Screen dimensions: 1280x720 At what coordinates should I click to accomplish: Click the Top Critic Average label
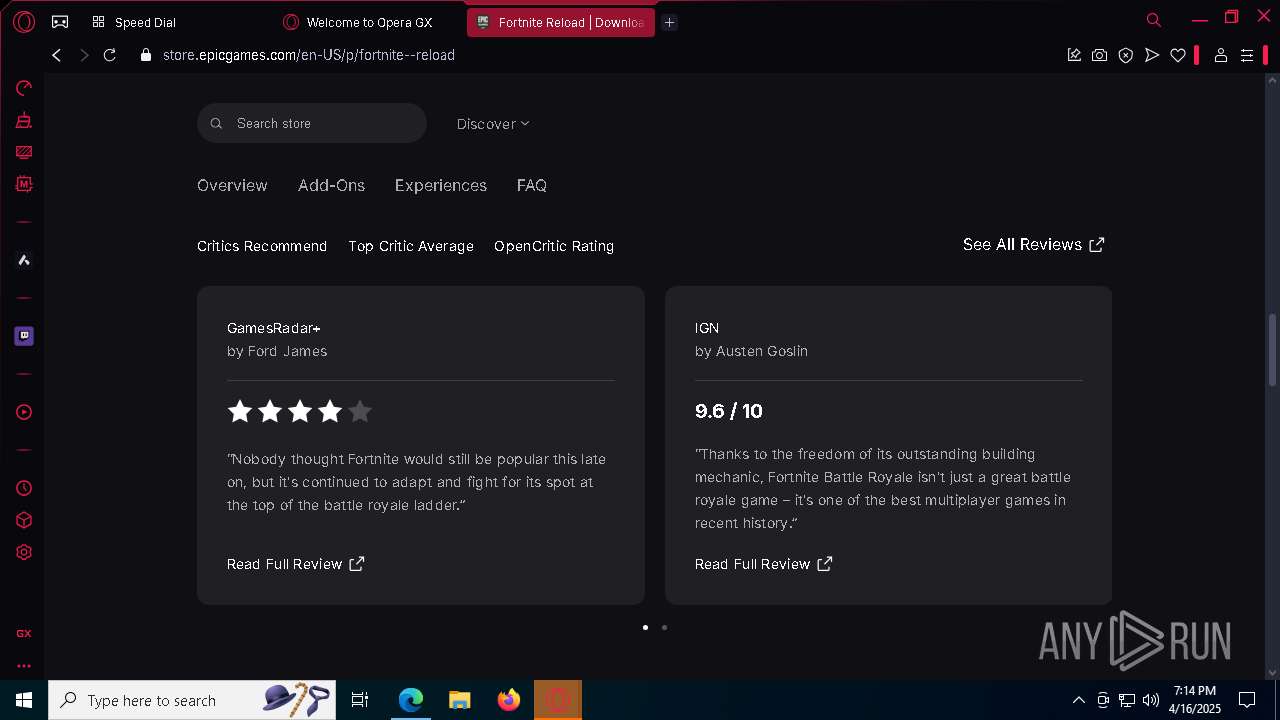point(411,246)
